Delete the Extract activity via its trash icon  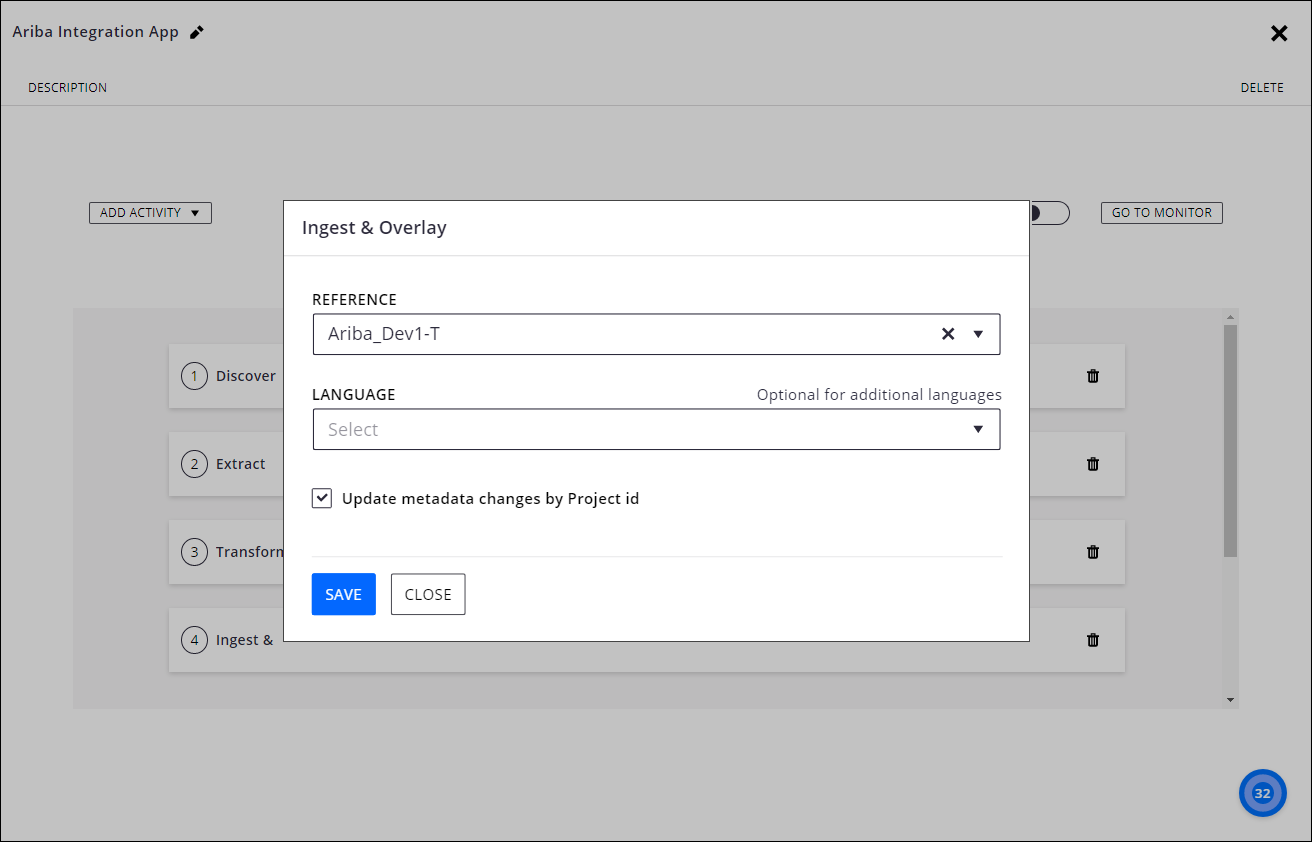point(1093,464)
